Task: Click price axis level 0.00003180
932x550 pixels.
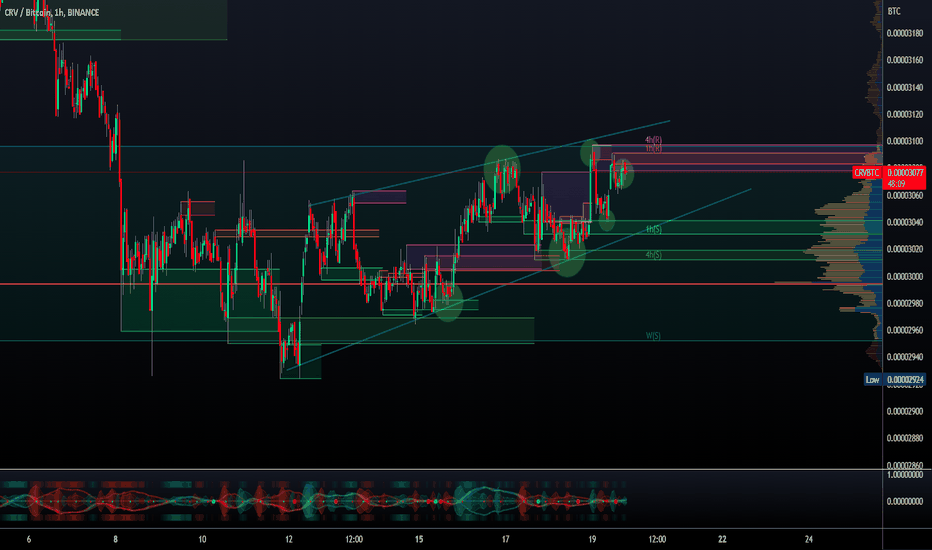Action: pyautogui.click(x=905, y=33)
